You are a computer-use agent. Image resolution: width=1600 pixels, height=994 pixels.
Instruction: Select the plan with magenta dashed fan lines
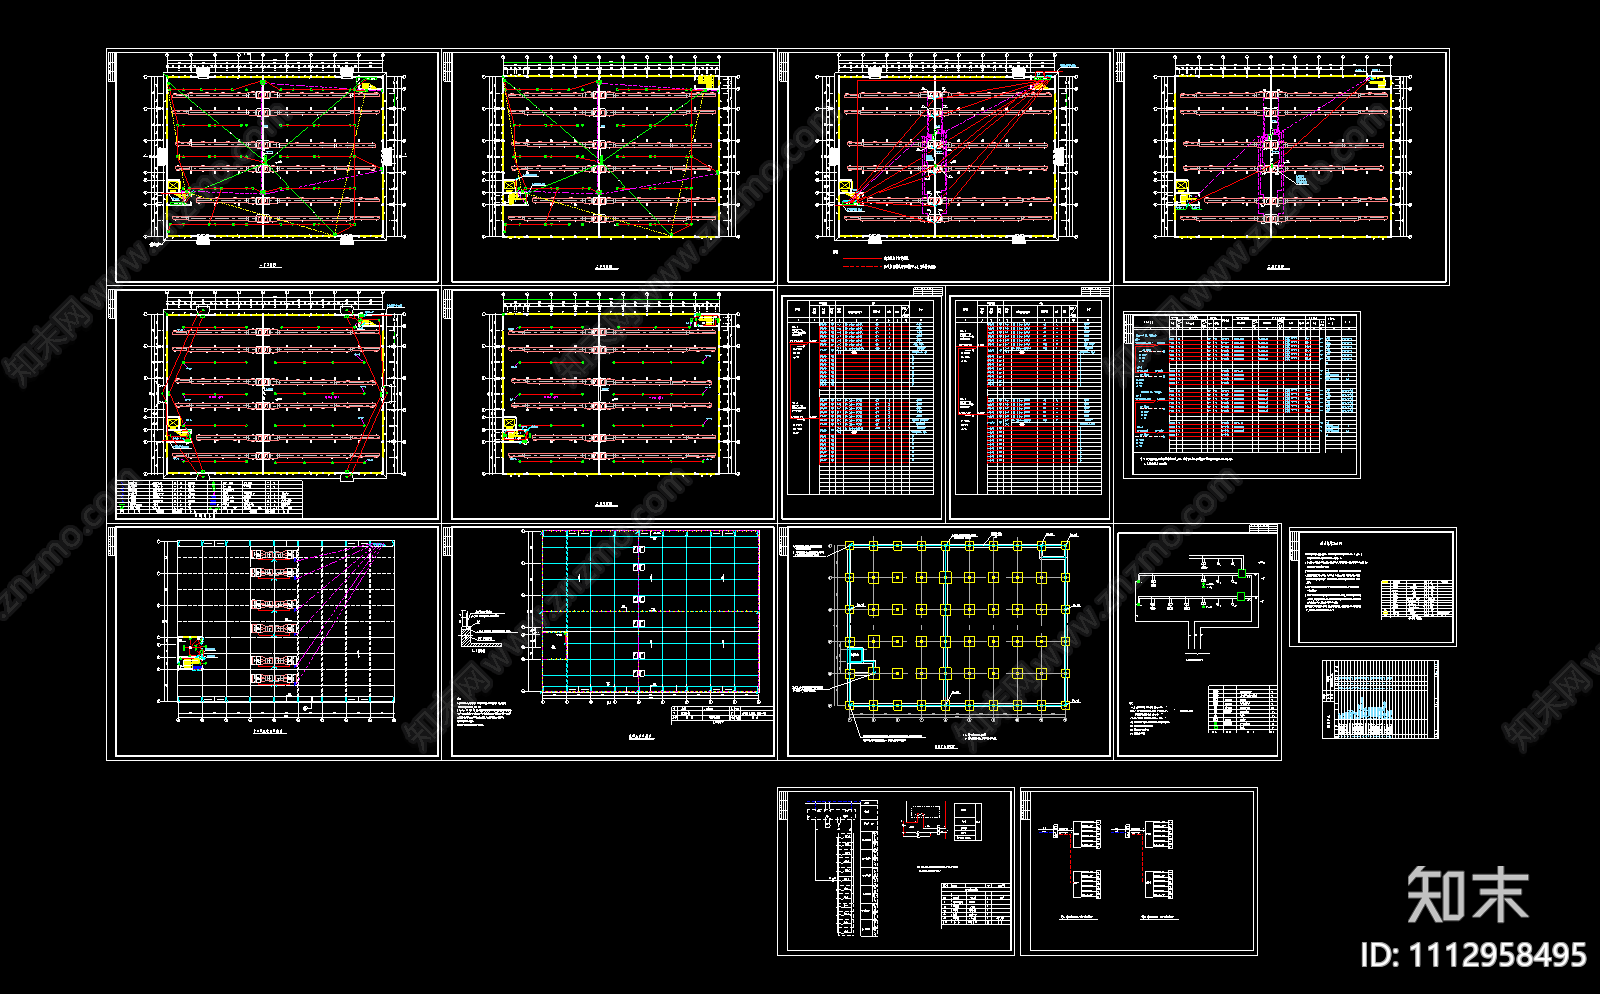click(274, 642)
